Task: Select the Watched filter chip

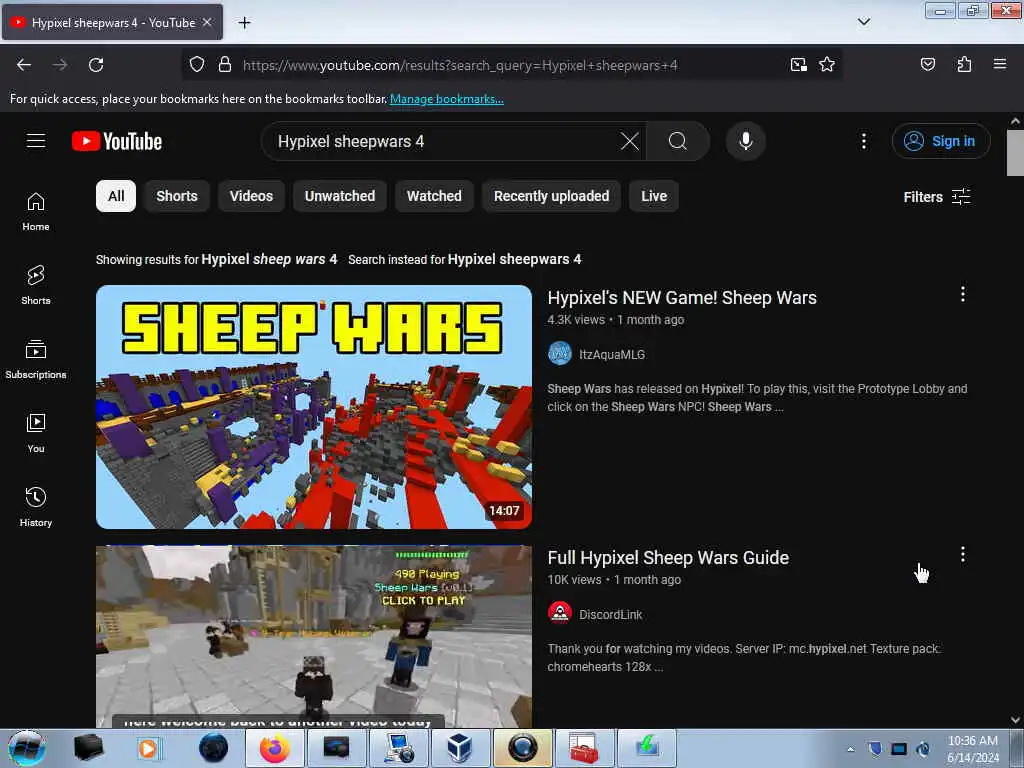Action: tap(434, 196)
